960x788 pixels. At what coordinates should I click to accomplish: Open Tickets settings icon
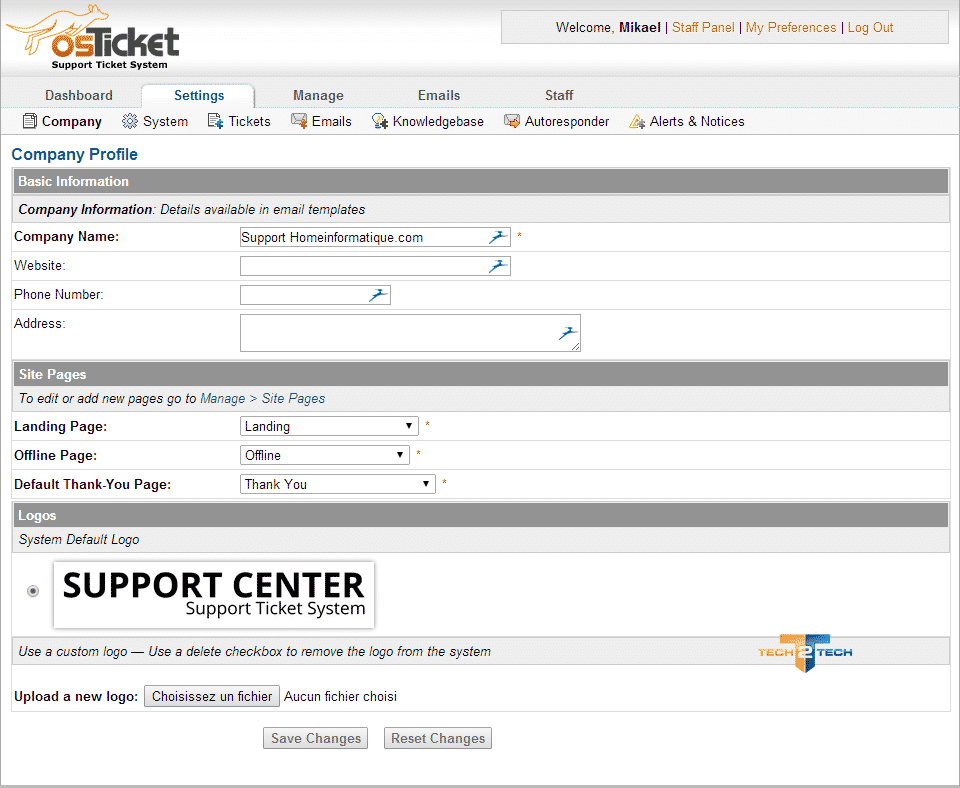215,122
